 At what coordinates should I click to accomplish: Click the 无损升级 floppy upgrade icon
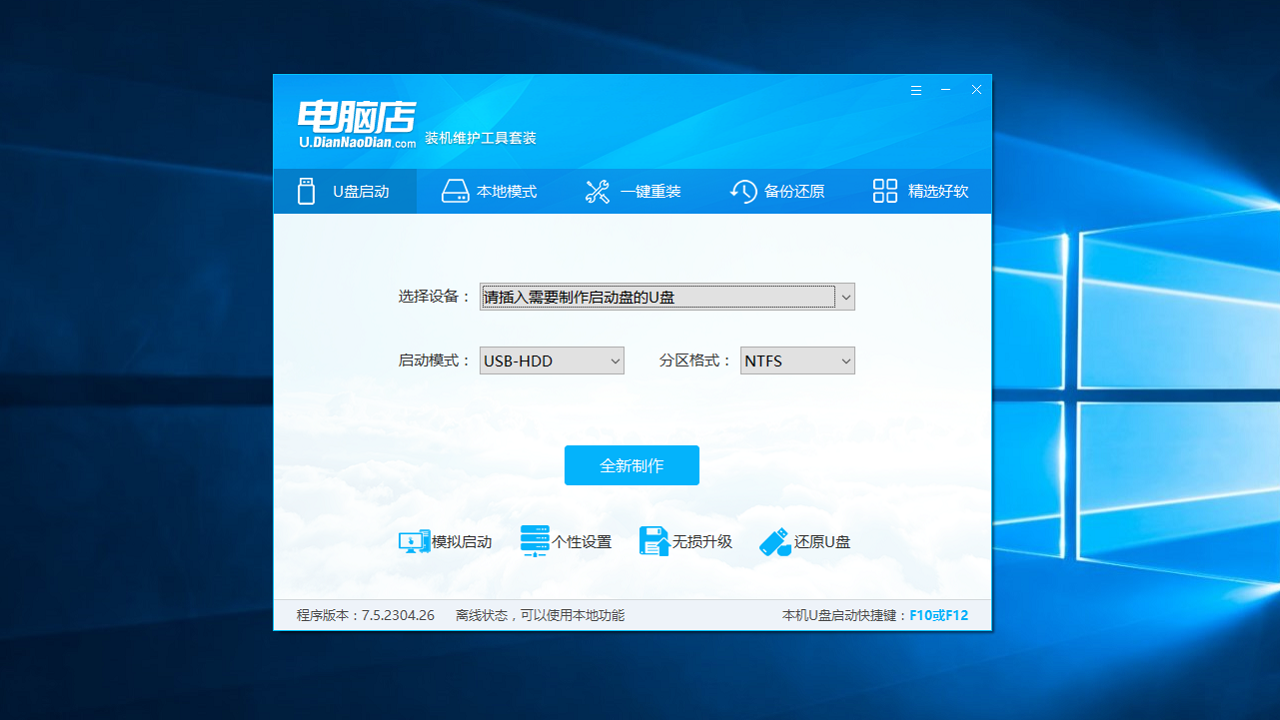pos(654,541)
